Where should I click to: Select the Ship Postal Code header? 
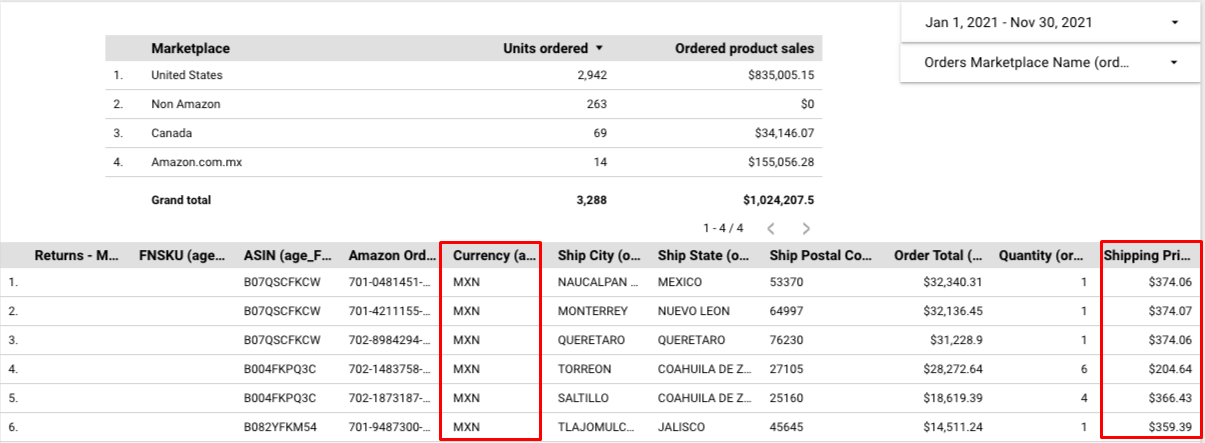pyautogui.click(x=820, y=256)
